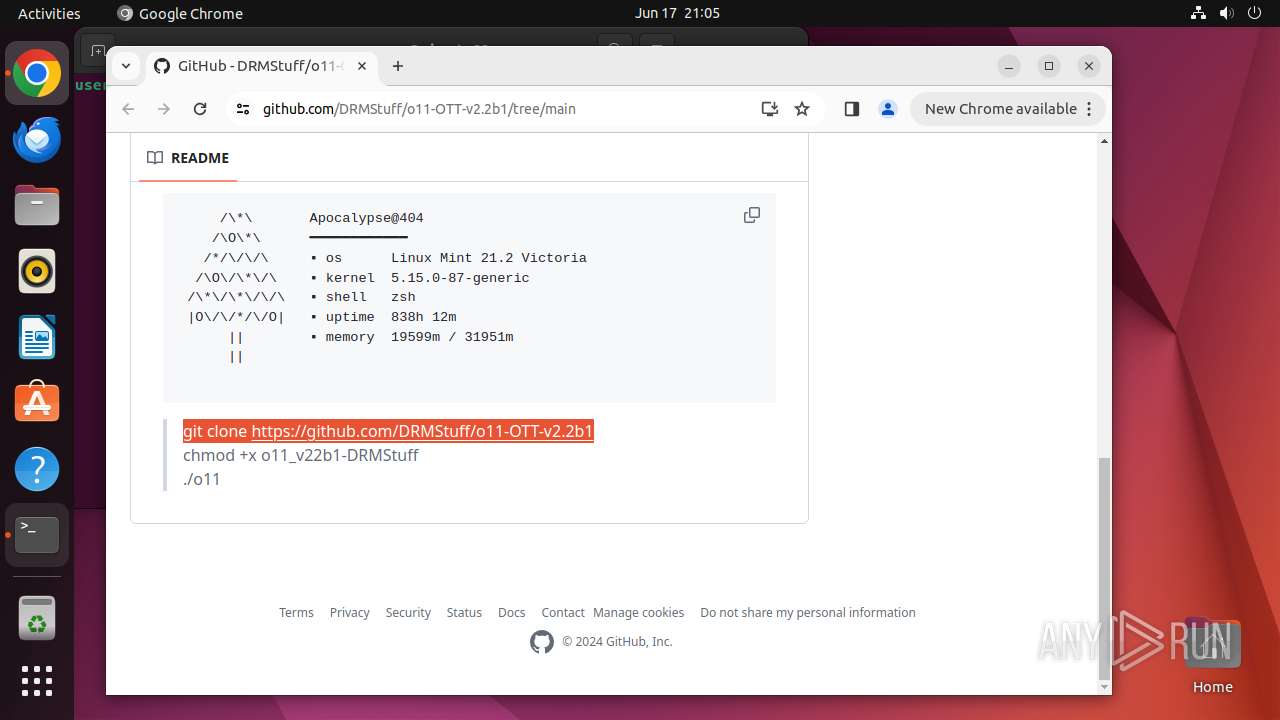Open the Help dock icon

tap(37, 469)
